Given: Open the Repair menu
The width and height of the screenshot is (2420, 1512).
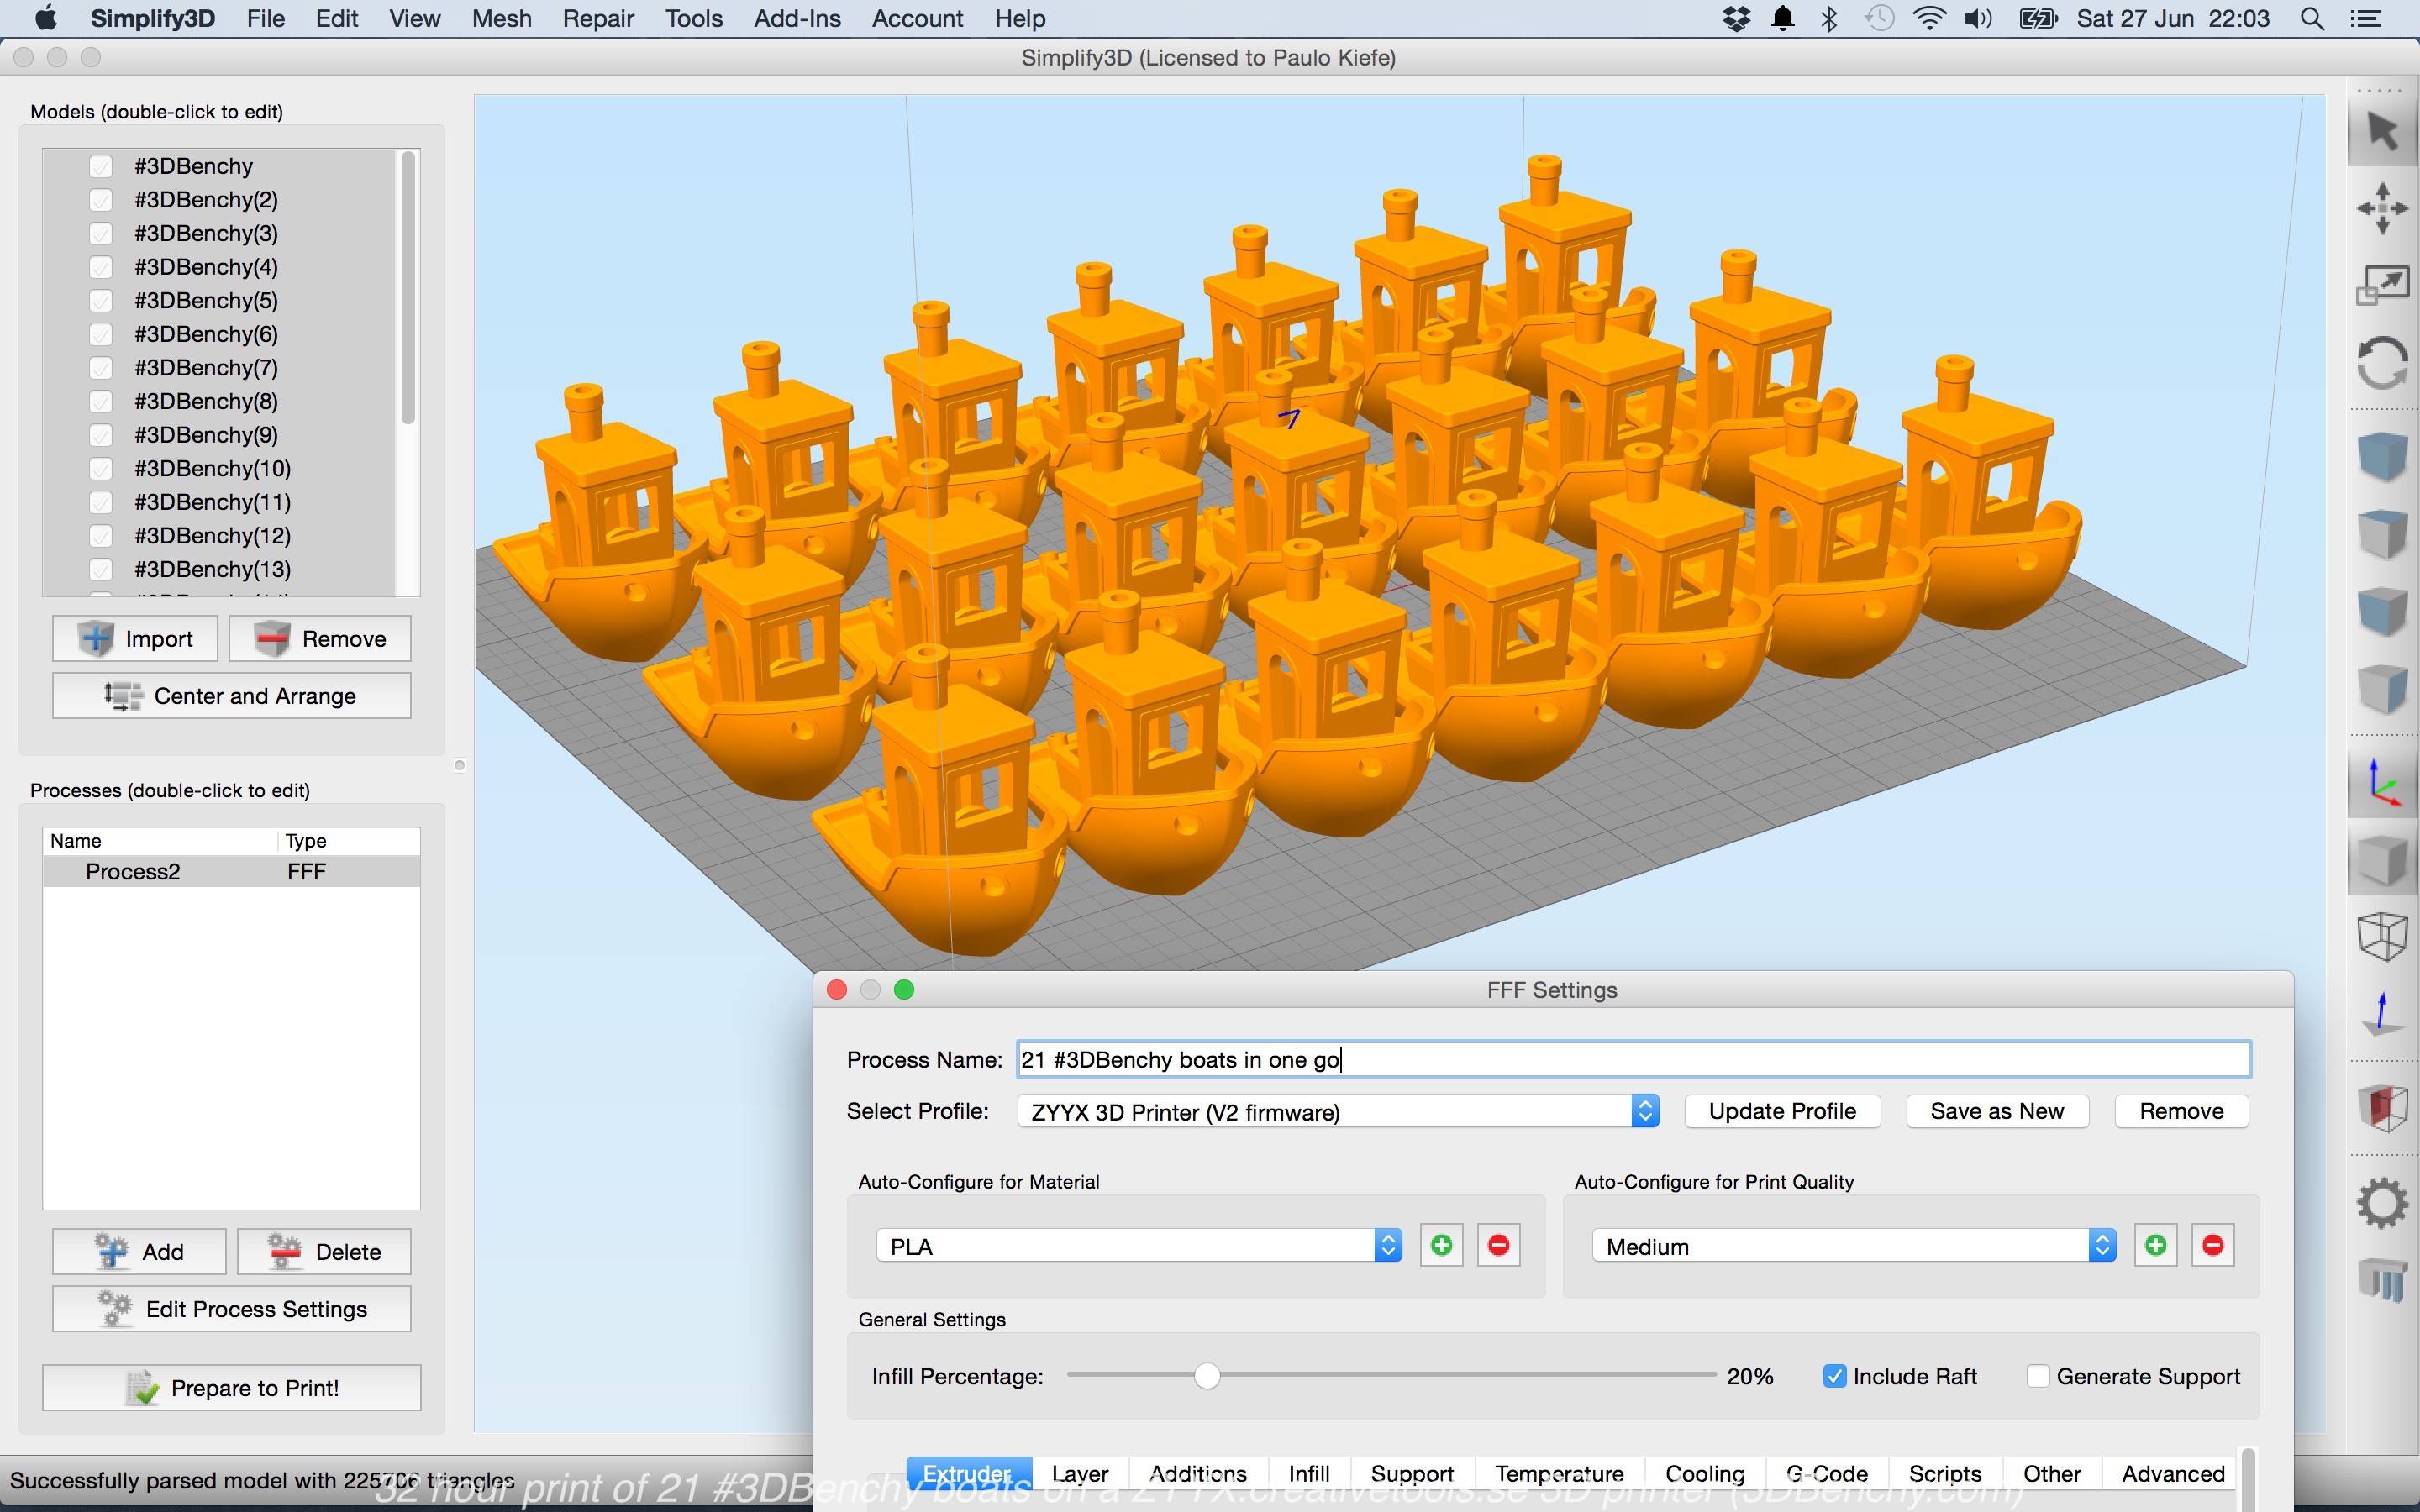Looking at the screenshot, I should click(598, 19).
